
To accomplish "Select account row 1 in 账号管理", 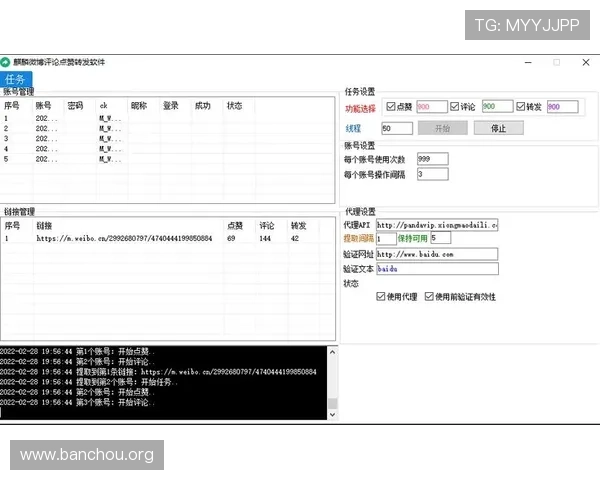I will pos(167,119).
